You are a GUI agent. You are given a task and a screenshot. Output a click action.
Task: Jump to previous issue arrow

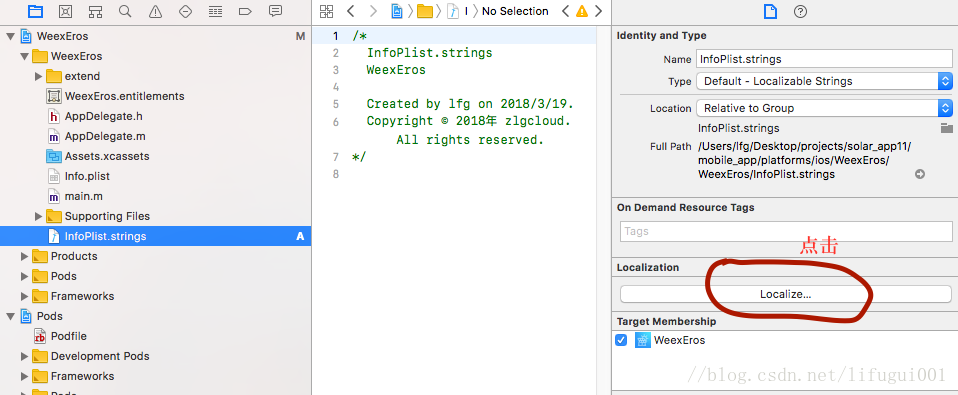click(x=565, y=11)
